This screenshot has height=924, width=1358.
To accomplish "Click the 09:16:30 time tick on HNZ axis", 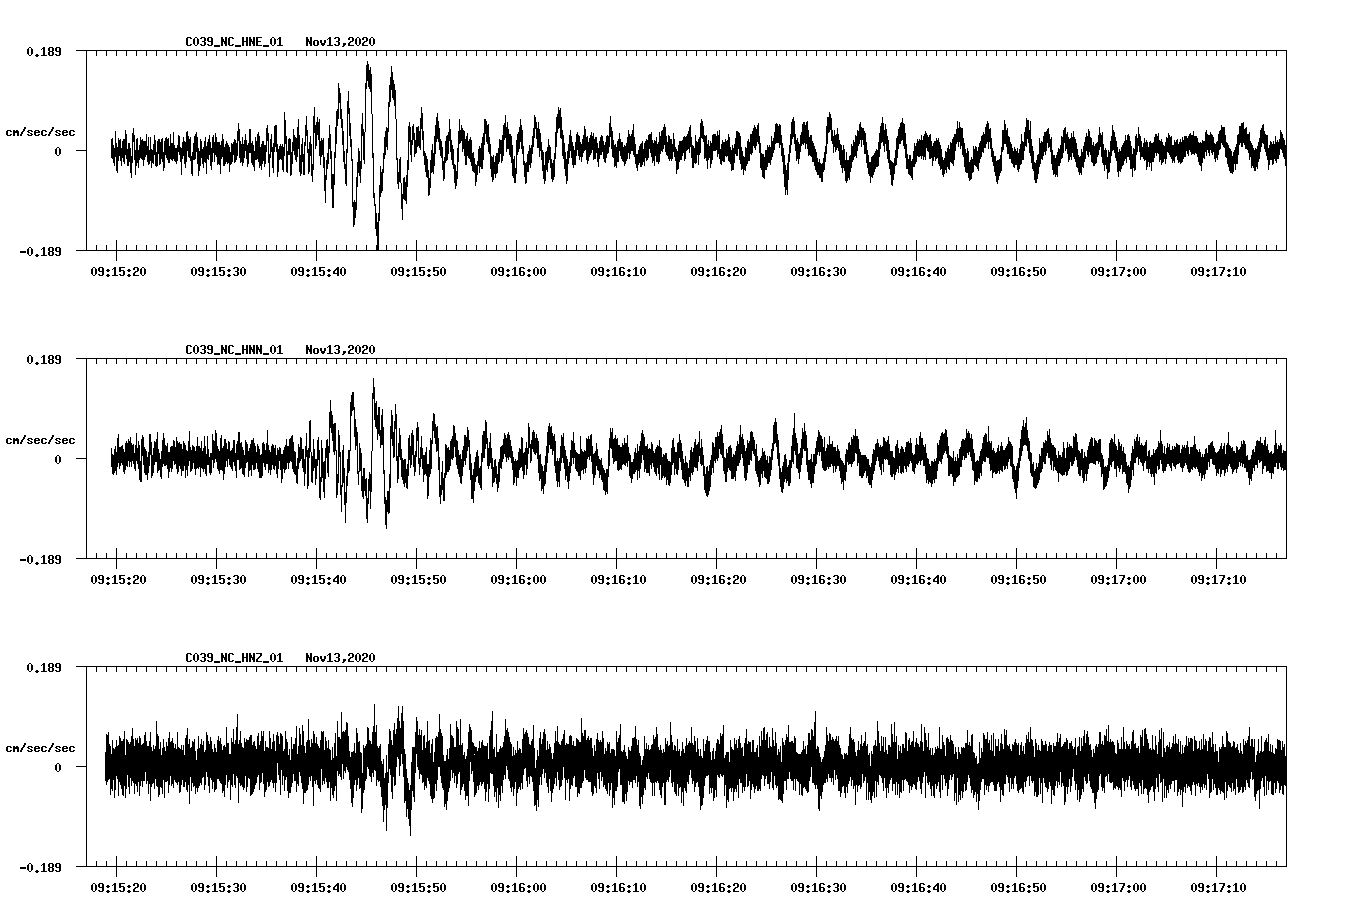I will 818,886.
